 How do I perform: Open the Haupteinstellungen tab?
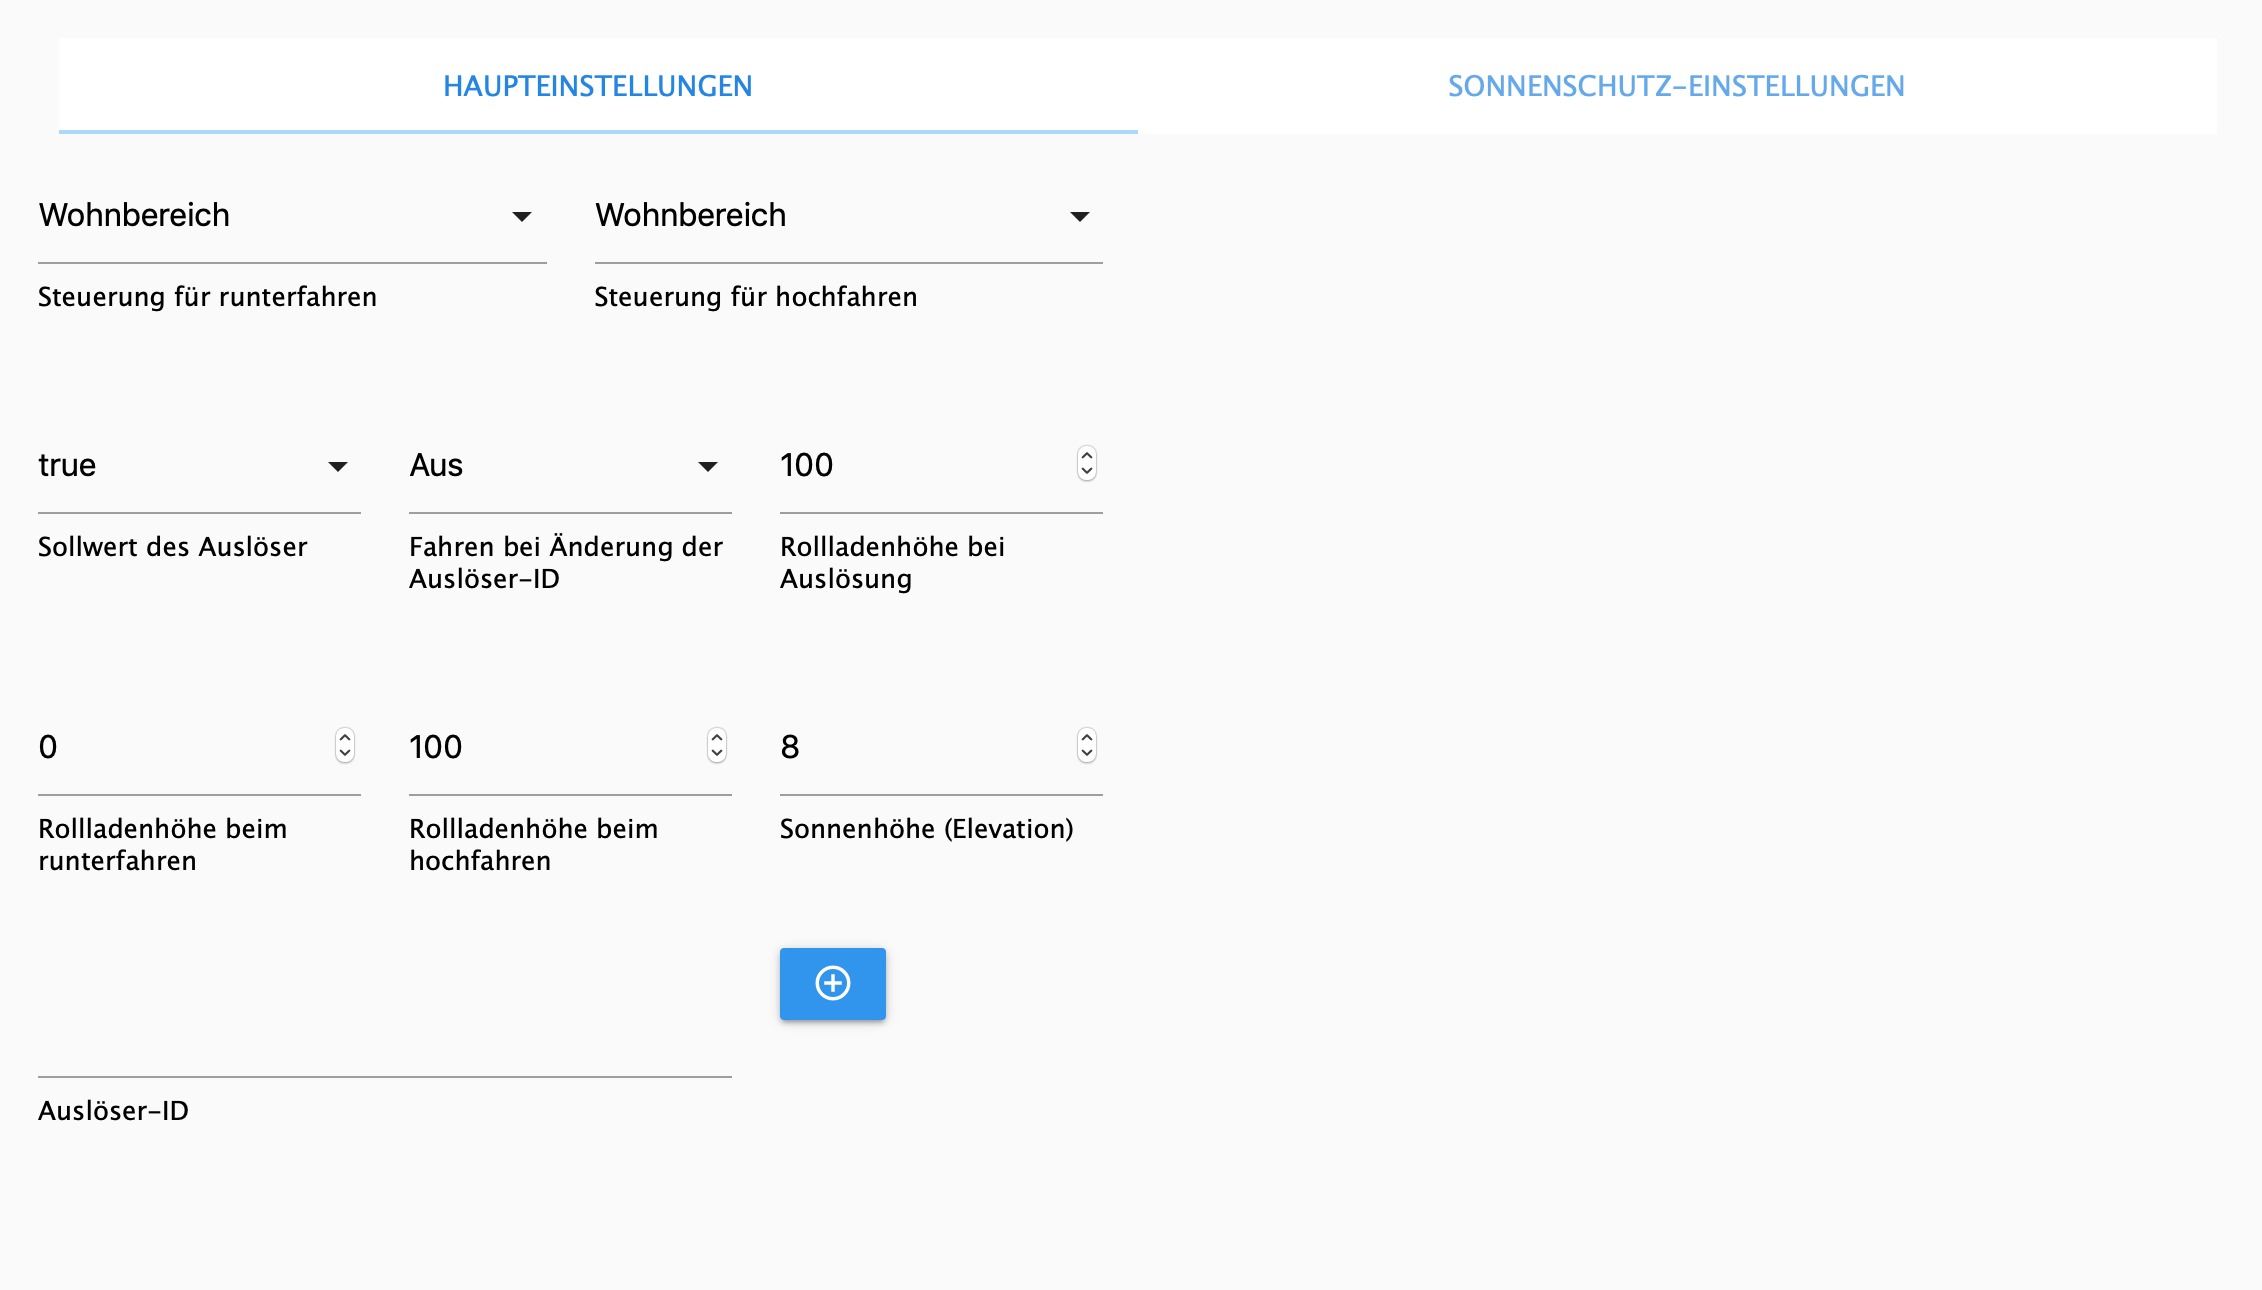597,86
